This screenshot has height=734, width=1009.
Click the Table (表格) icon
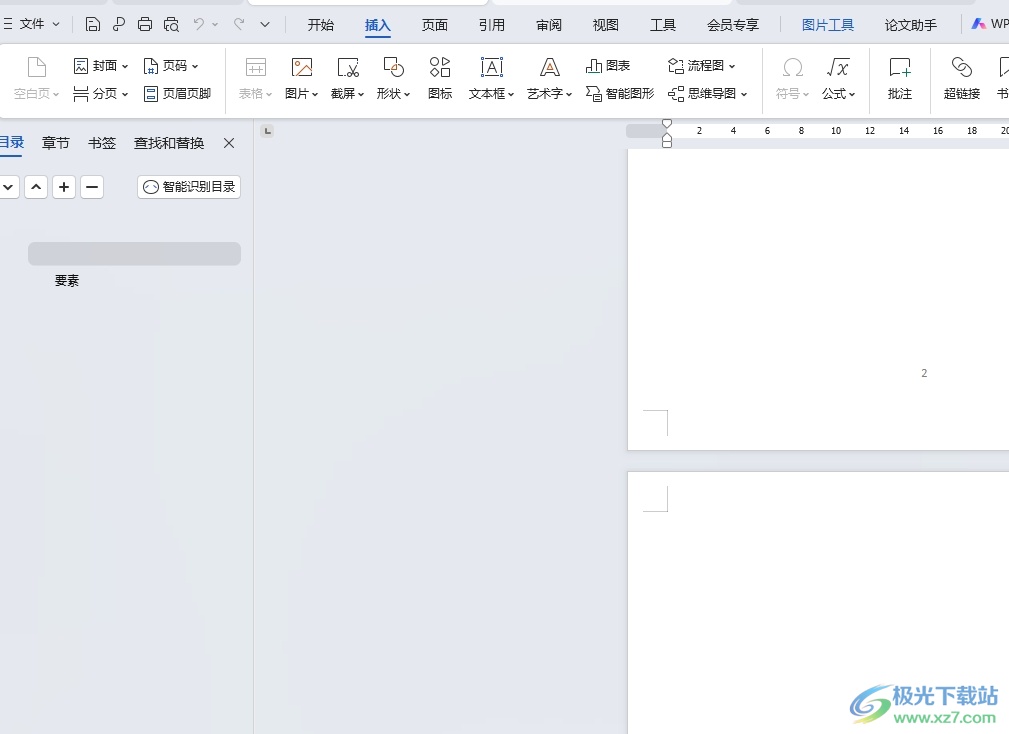(x=255, y=68)
